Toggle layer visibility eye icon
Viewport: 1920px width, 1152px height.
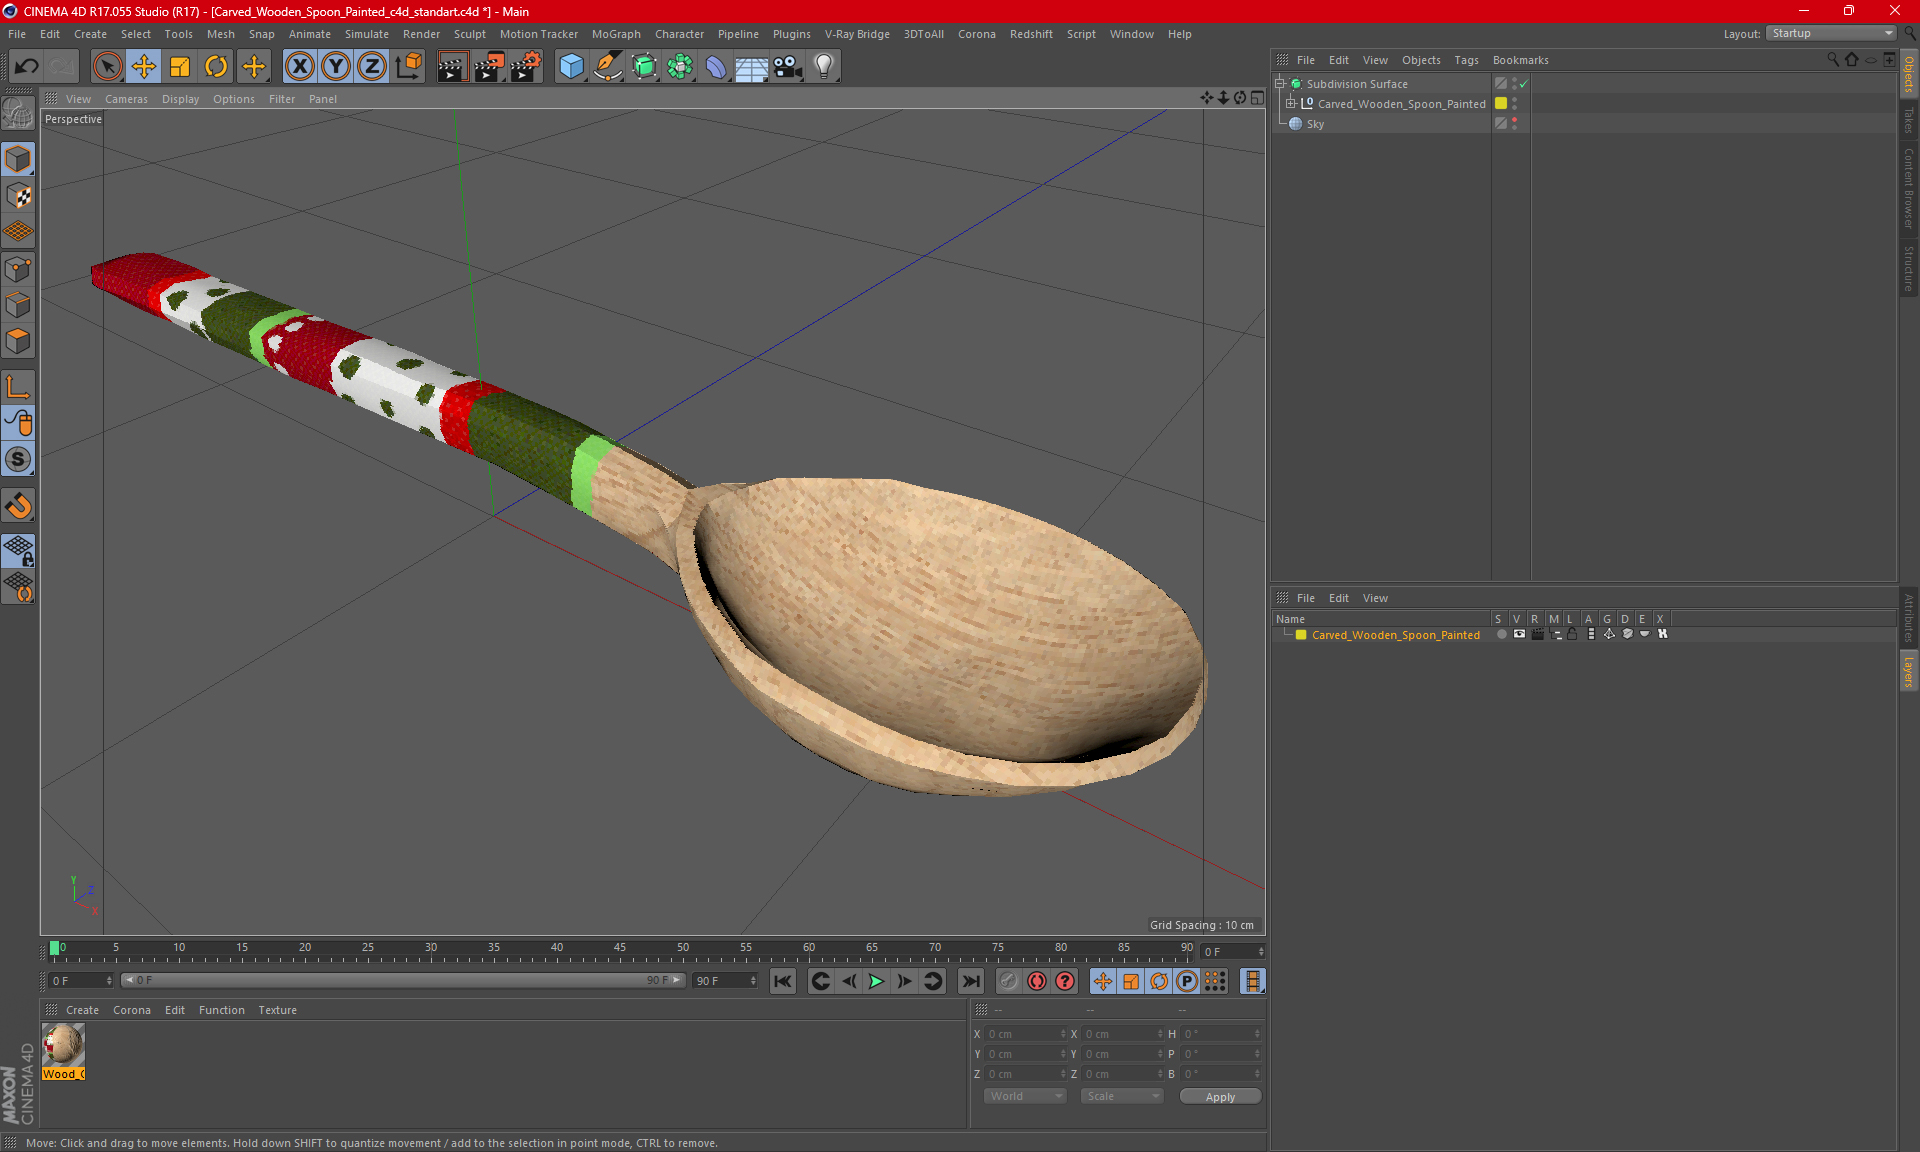pyautogui.click(x=1519, y=634)
